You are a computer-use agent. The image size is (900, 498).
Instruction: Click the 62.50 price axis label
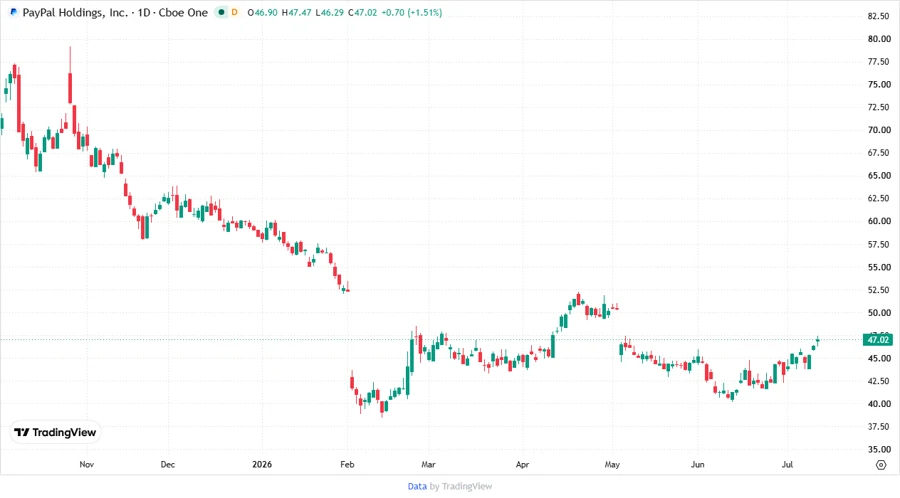point(879,199)
